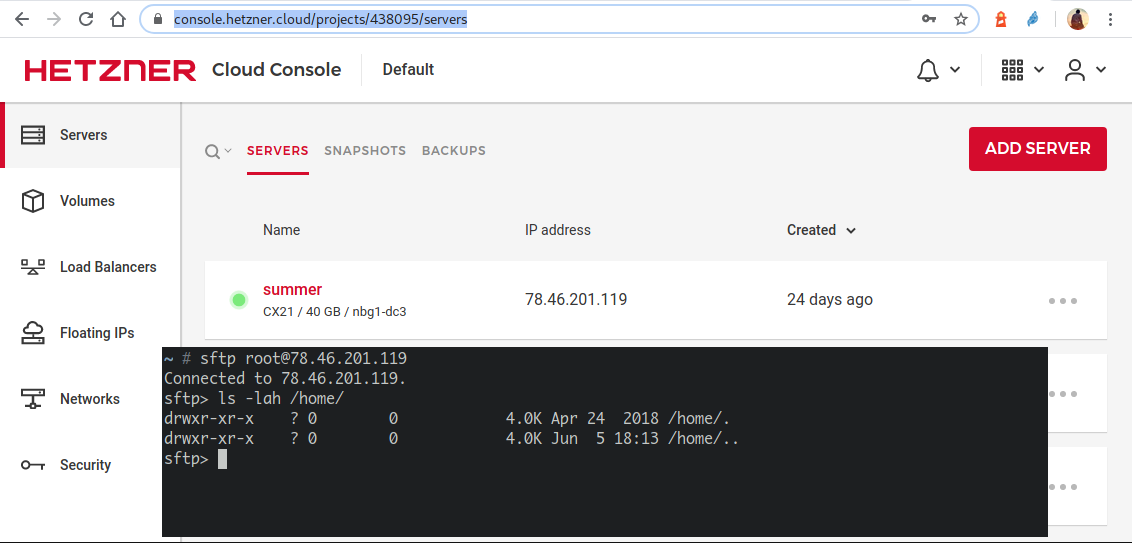Open the Servers section label

point(84,135)
